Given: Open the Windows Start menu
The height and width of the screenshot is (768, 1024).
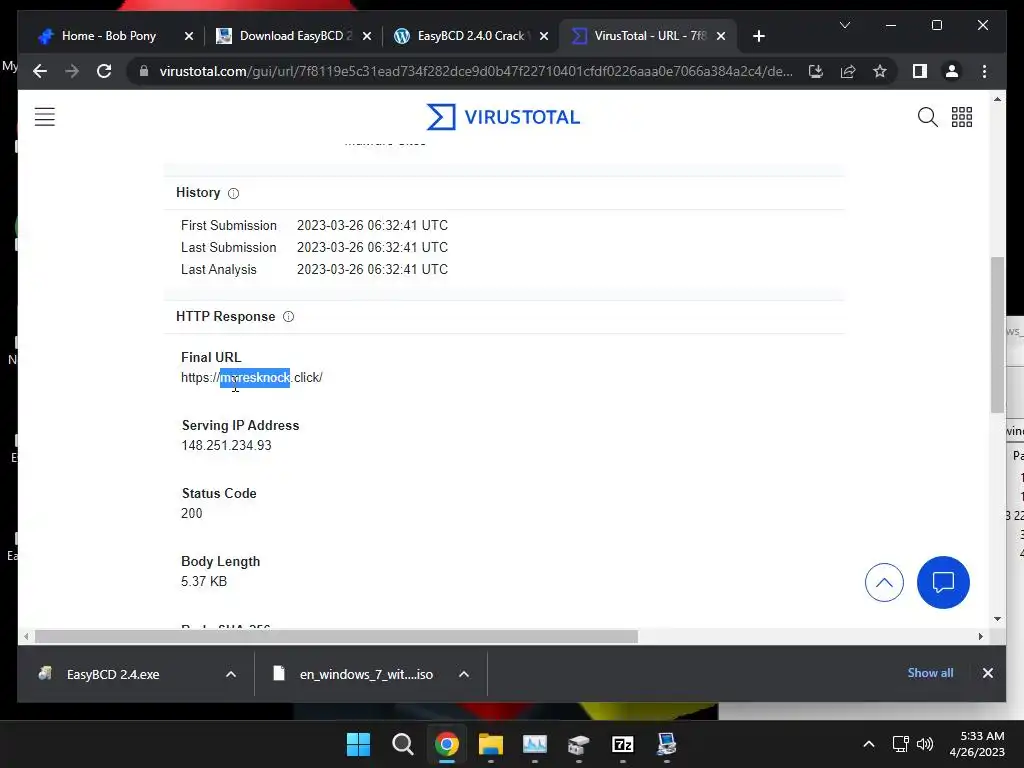Looking at the screenshot, I should (358, 744).
